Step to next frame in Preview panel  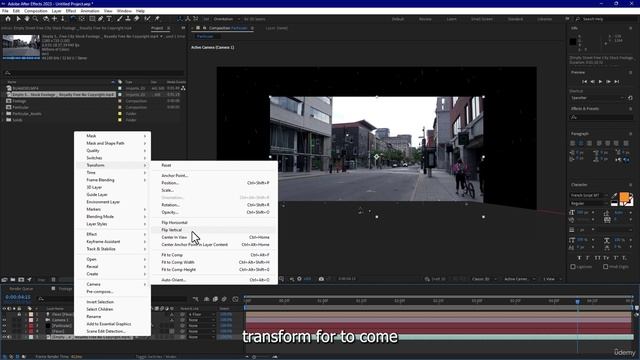click(x=608, y=82)
